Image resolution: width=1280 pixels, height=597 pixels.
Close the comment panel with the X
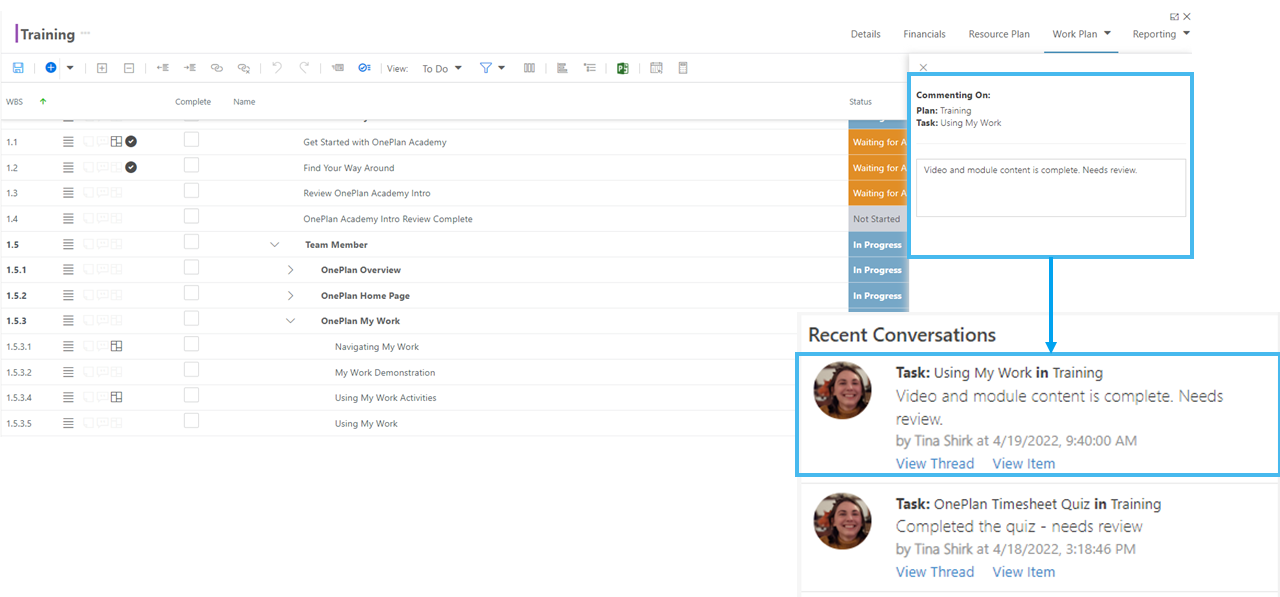(x=923, y=67)
